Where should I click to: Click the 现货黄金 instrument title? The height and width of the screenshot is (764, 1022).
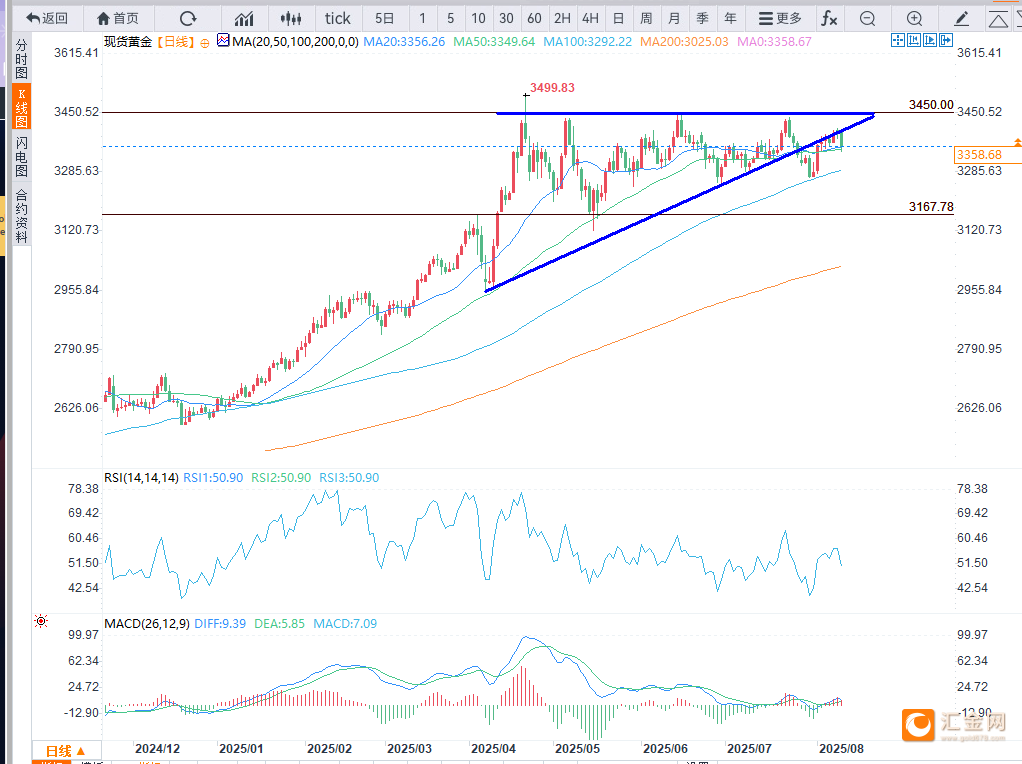click(128, 42)
